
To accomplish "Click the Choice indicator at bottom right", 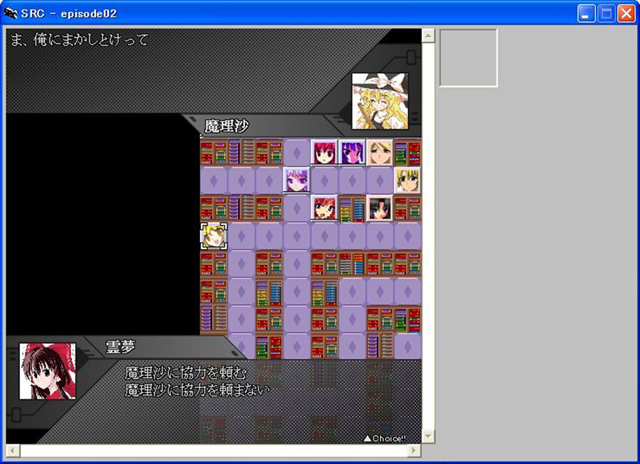I will click(384, 438).
